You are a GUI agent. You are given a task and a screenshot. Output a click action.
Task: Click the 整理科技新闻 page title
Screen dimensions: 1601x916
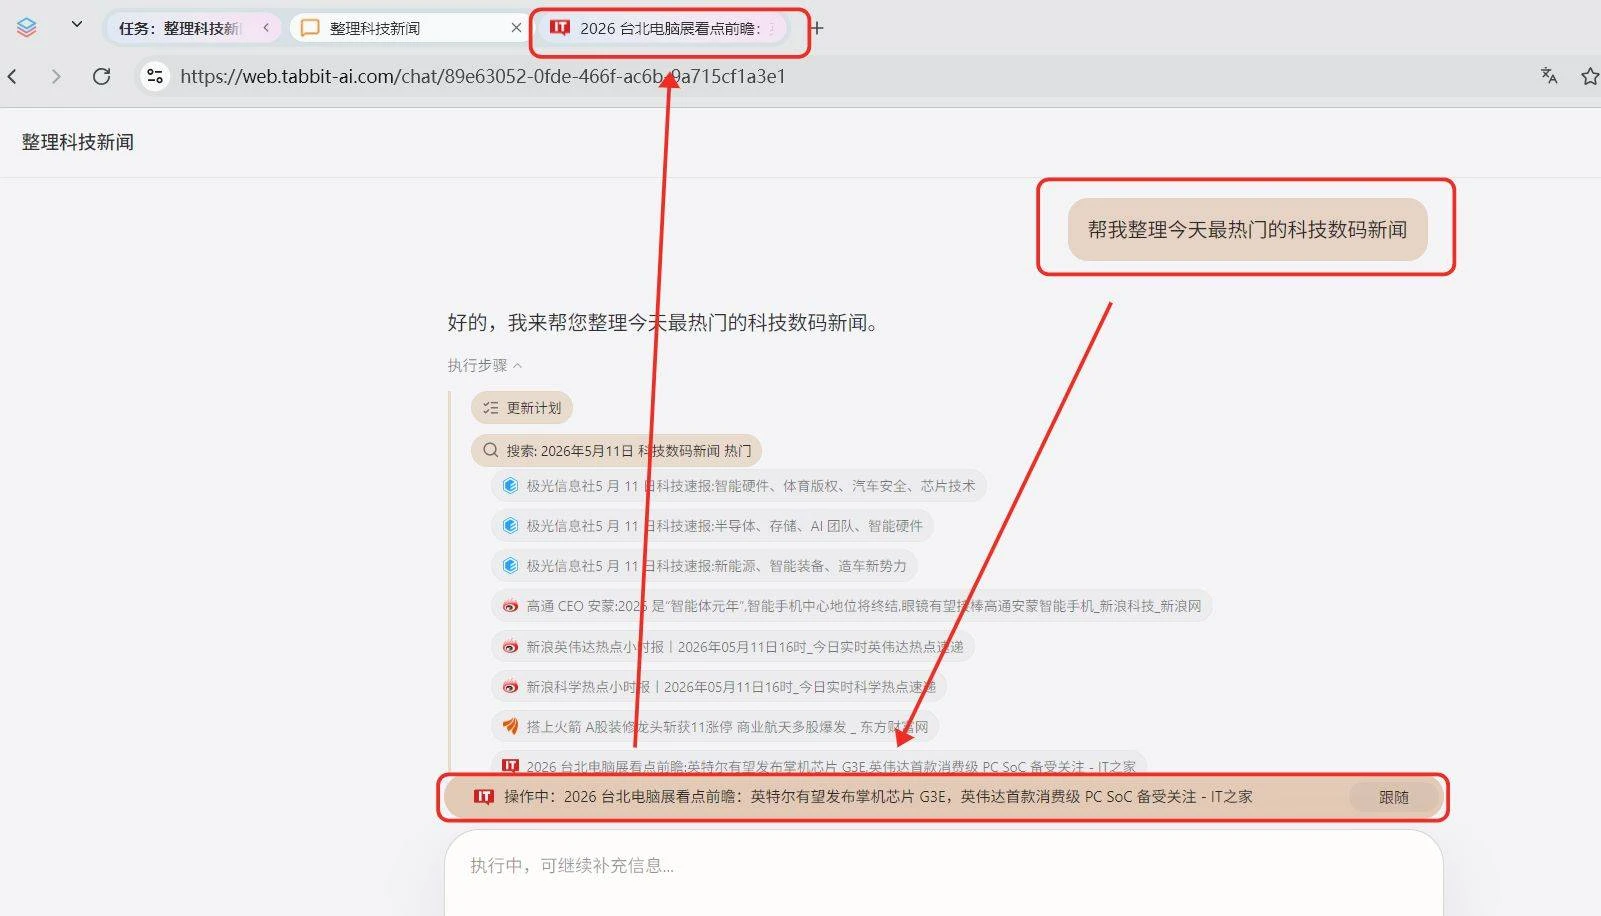click(78, 142)
